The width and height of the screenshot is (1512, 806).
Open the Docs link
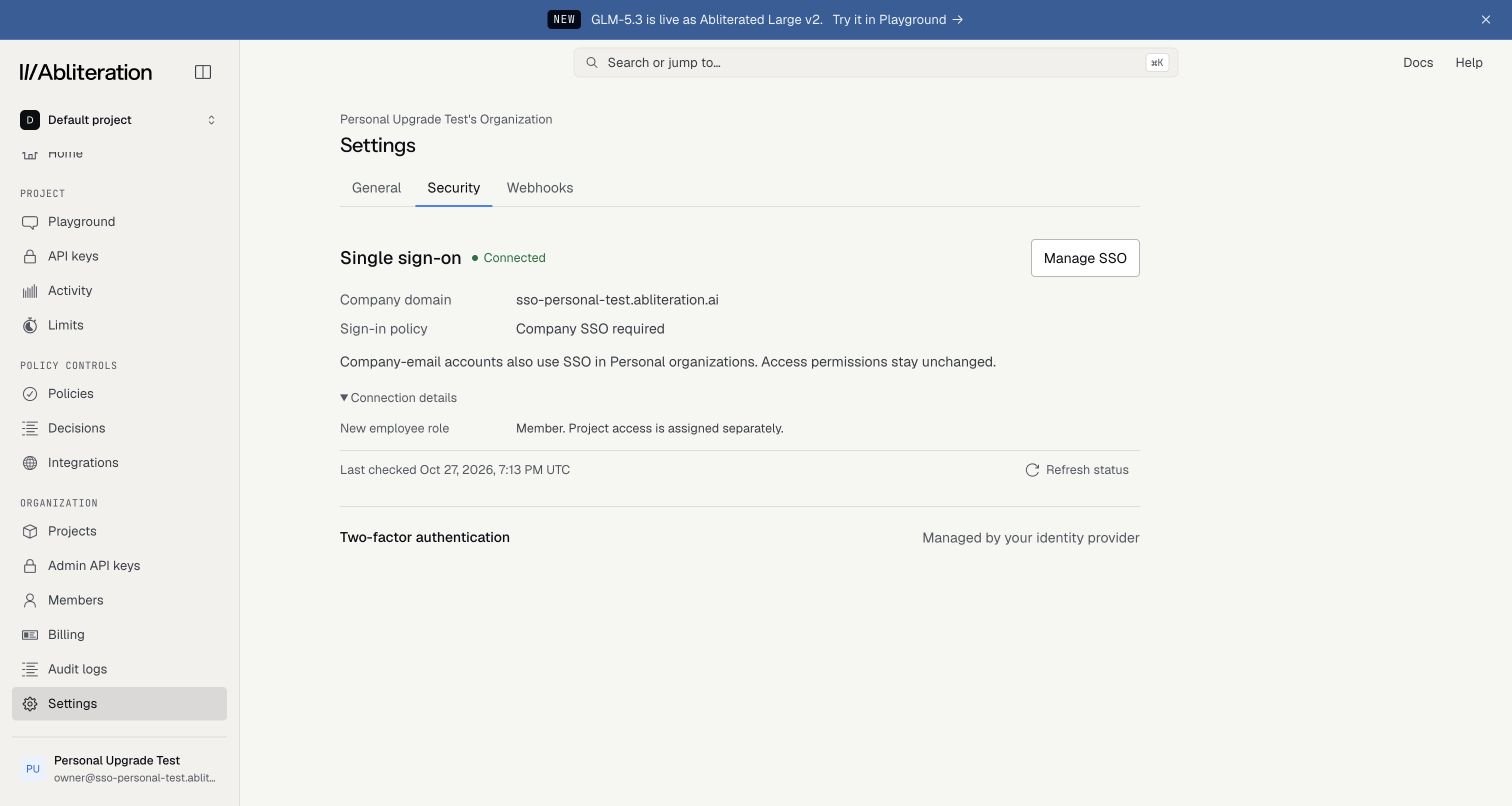point(1418,63)
